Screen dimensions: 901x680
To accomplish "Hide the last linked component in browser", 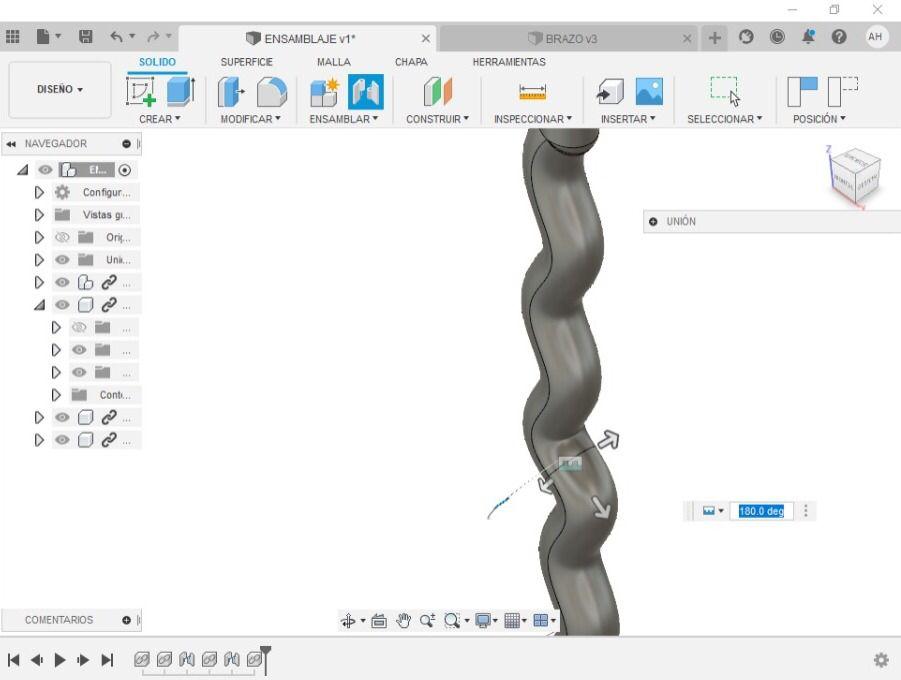I will tap(62, 440).
